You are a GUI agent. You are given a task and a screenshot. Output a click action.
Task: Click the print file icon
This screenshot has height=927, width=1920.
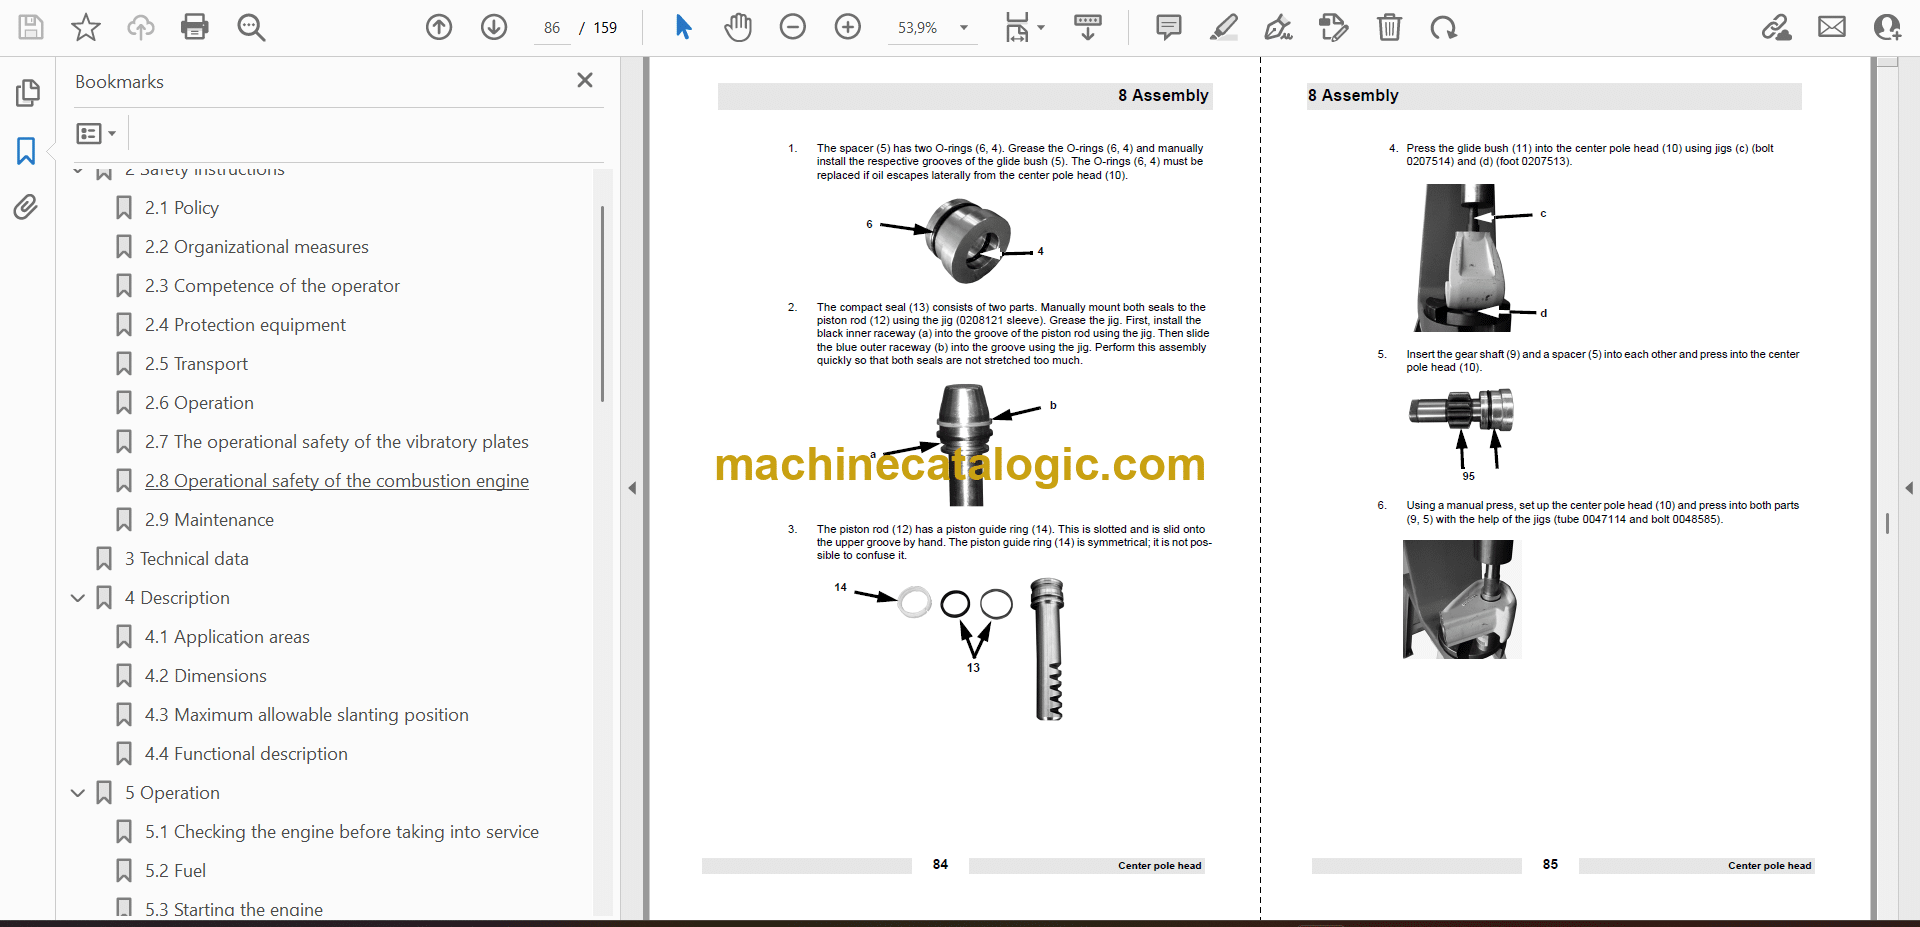[x=194, y=27]
